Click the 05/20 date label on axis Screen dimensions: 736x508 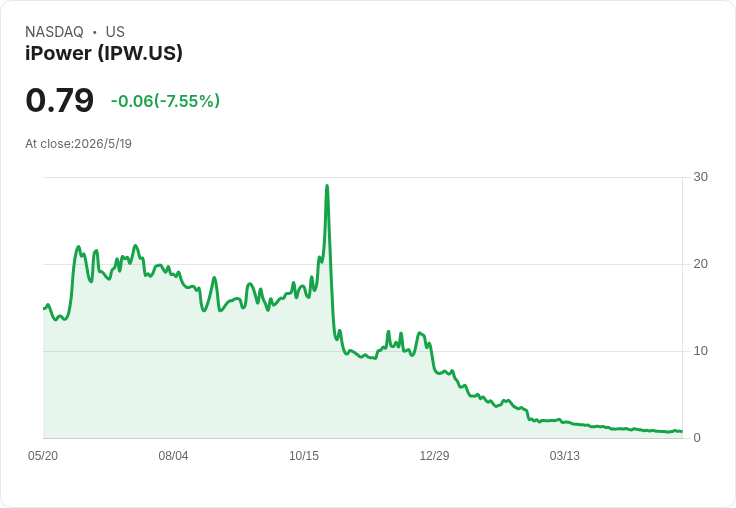43,455
